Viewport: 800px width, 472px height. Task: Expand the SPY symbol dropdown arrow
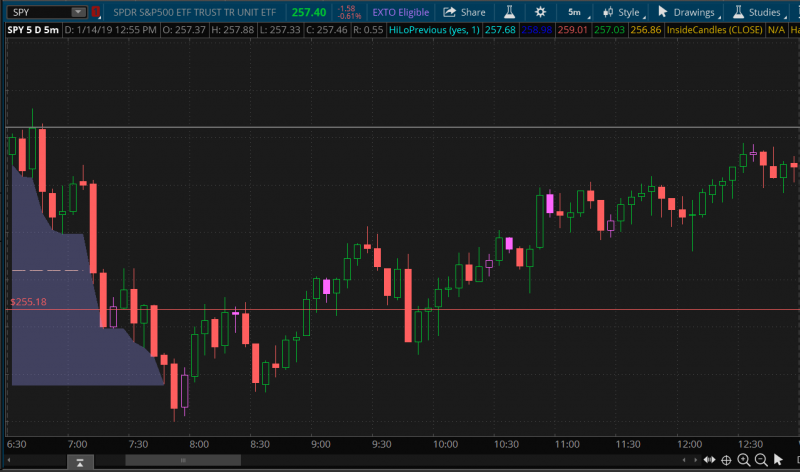click(x=78, y=13)
